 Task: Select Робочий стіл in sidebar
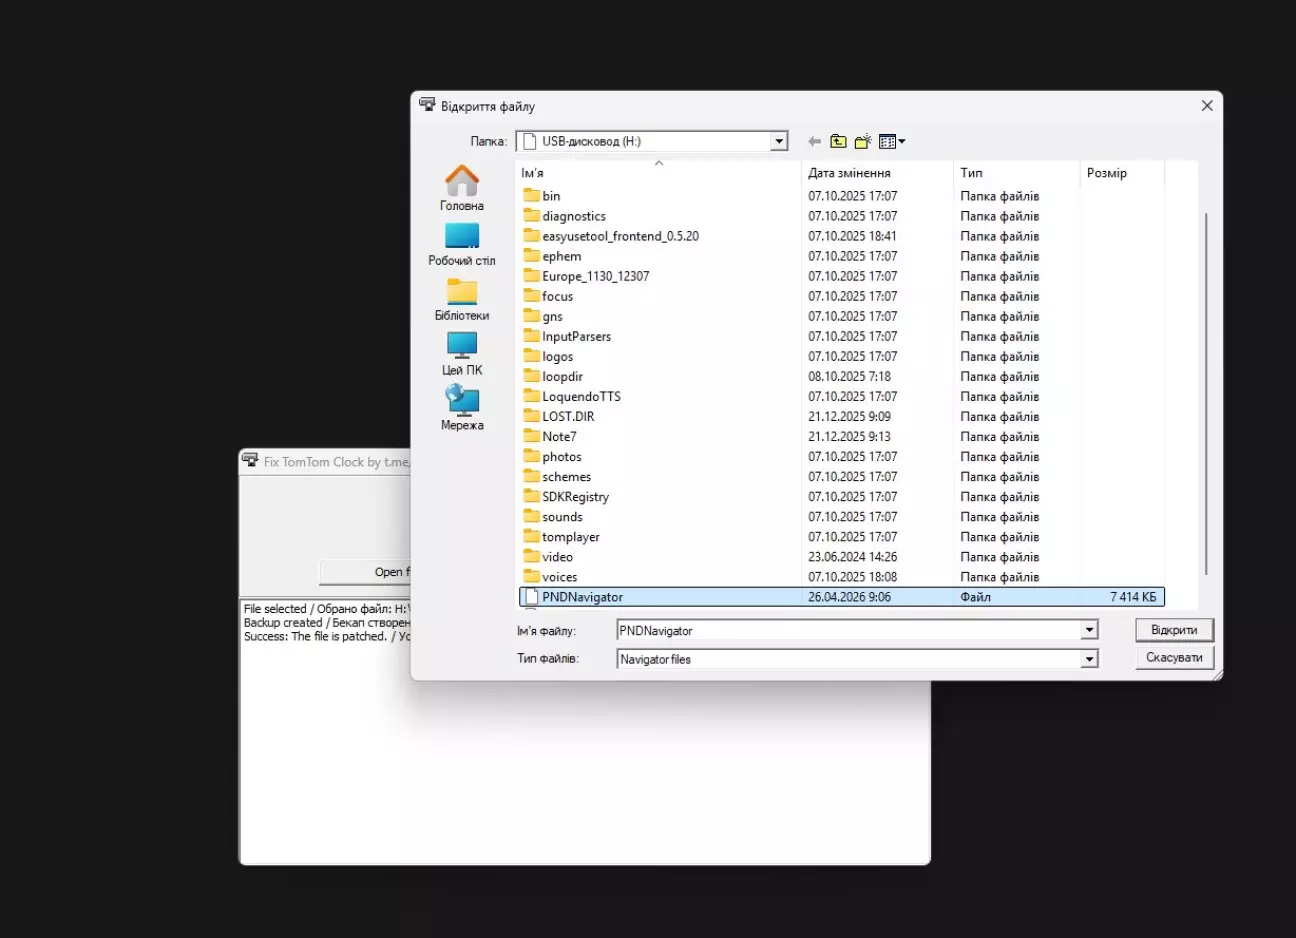462,244
